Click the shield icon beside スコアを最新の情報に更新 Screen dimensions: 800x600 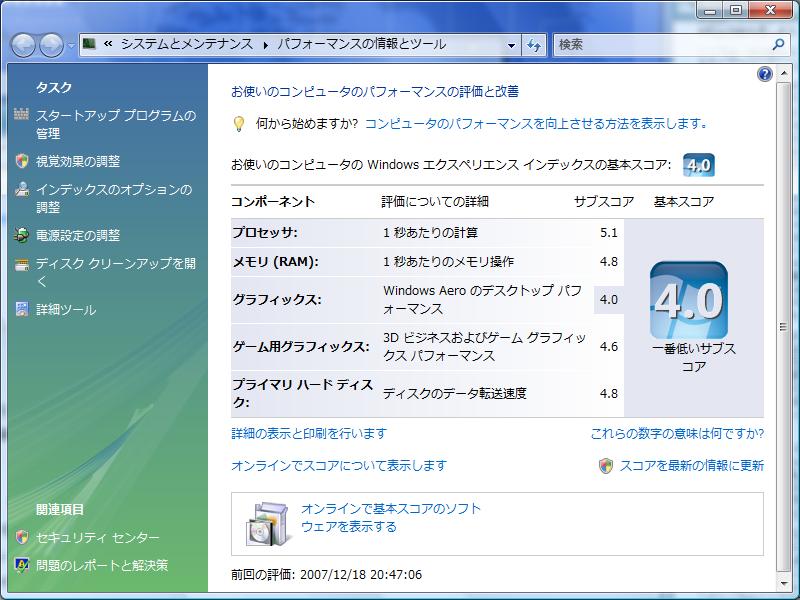tap(606, 465)
